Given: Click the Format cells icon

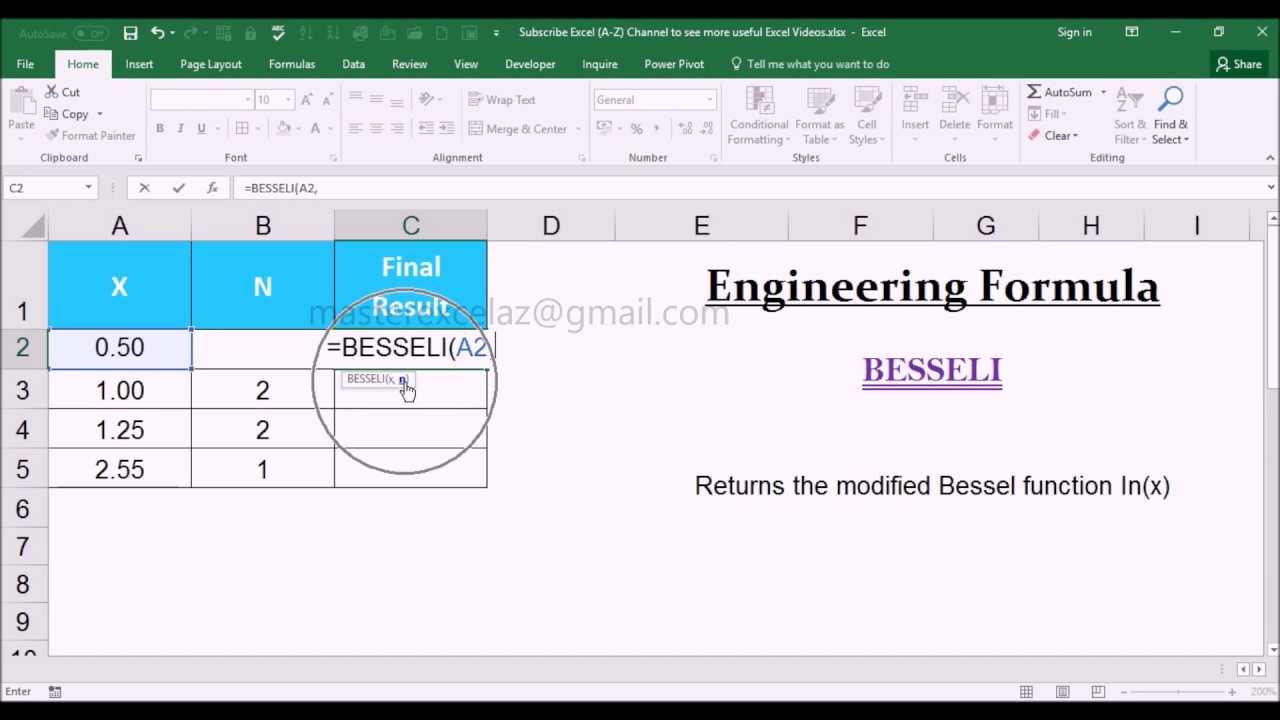Looking at the screenshot, I should click(x=994, y=102).
